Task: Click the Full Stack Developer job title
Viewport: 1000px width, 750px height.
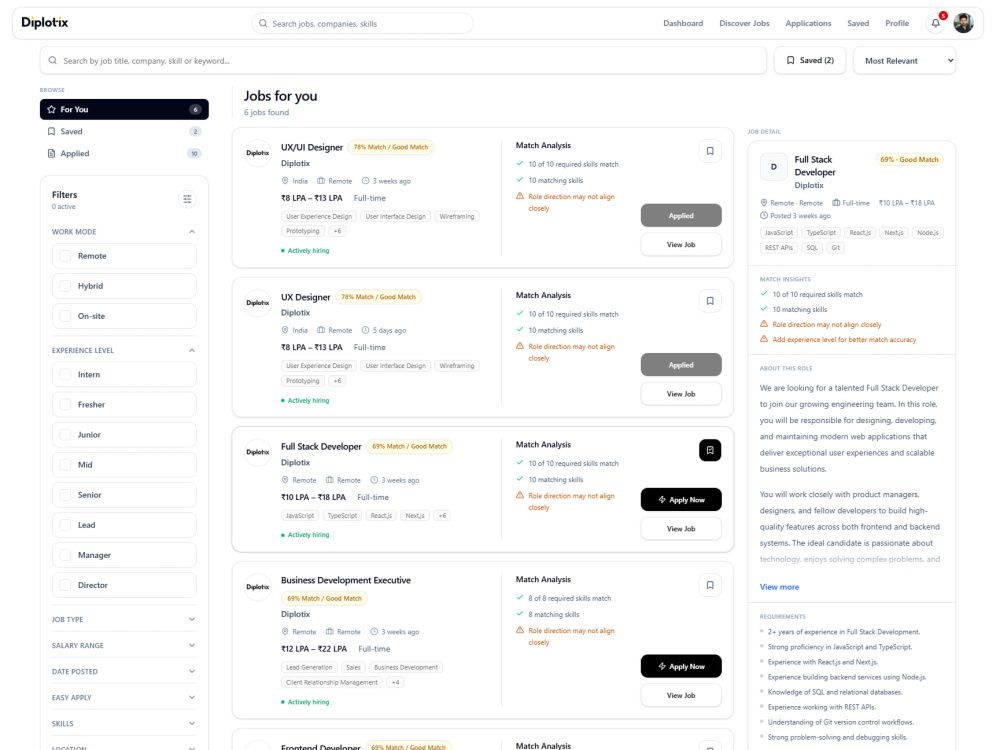Action: coord(321,446)
